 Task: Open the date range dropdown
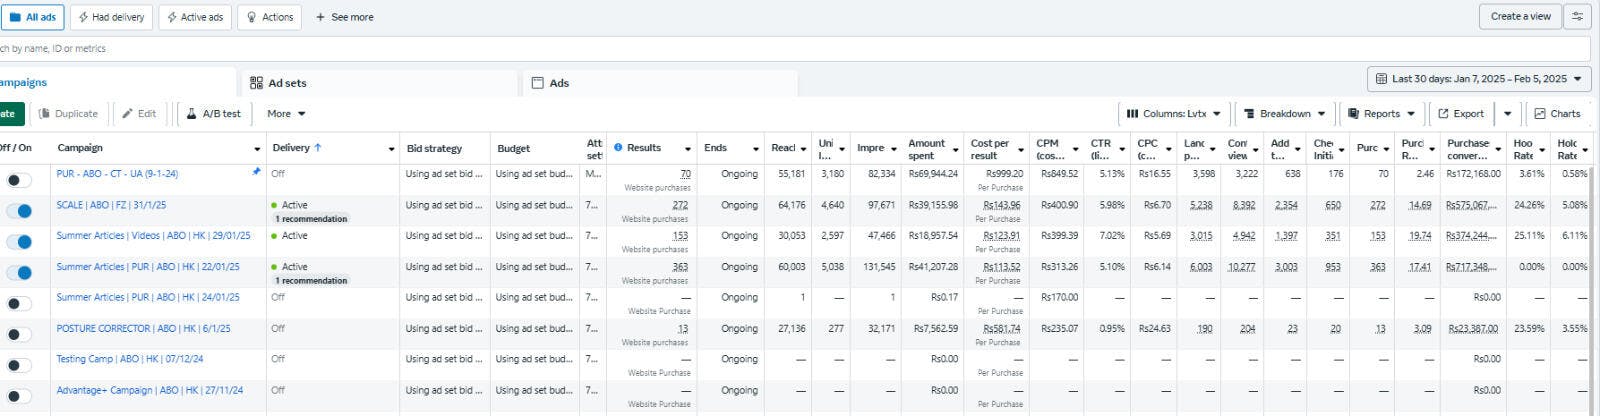click(x=1478, y=79)
